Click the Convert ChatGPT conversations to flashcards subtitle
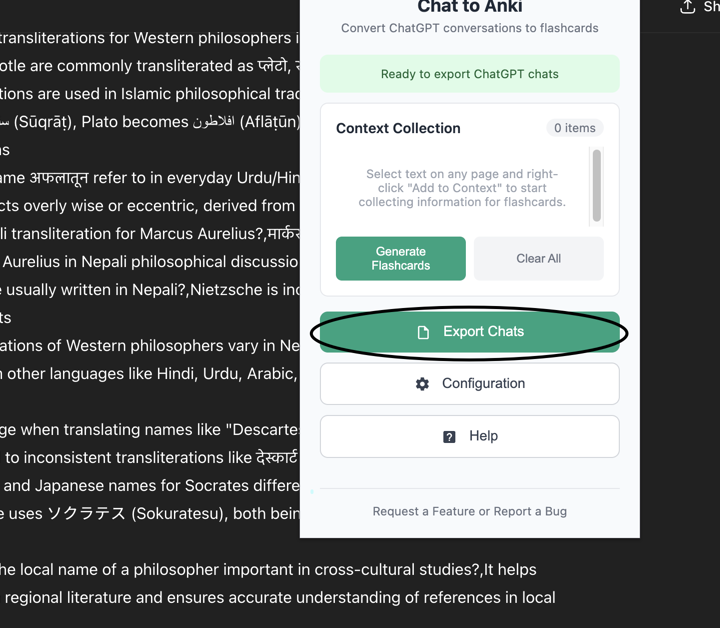720x628 pixels. point(470,28)
